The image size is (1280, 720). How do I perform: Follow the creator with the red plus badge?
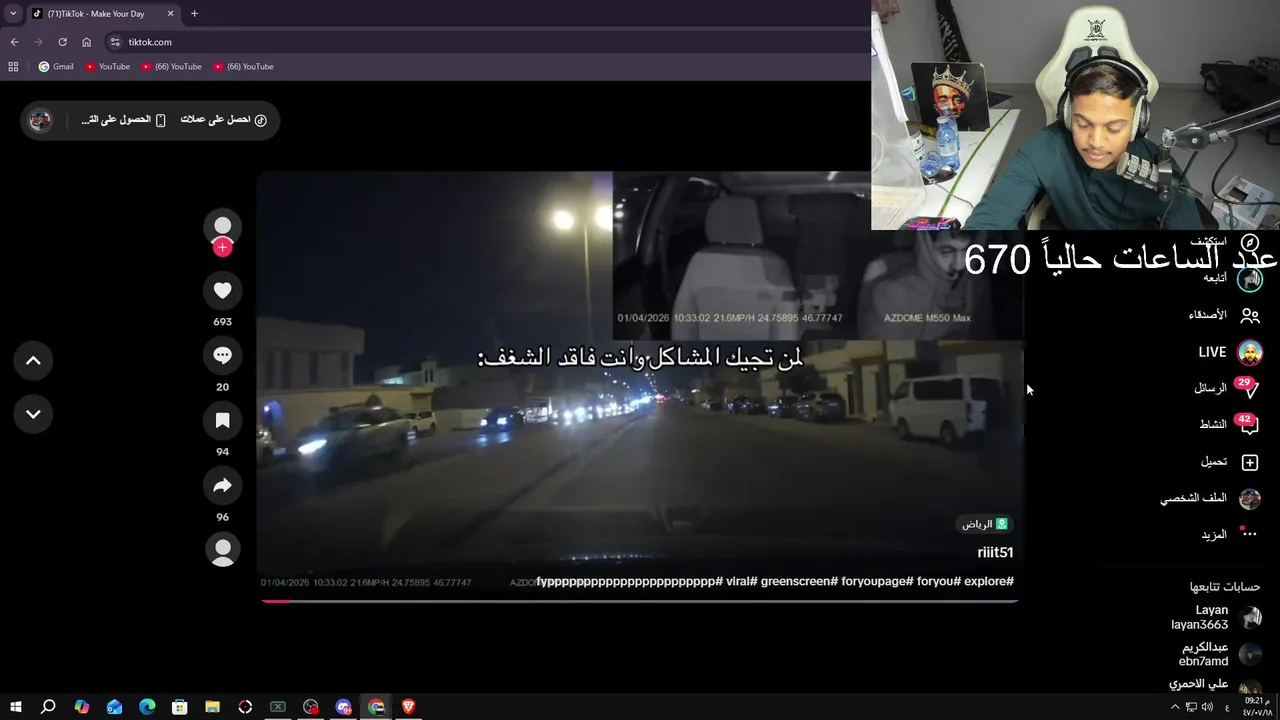pos(222,247)
